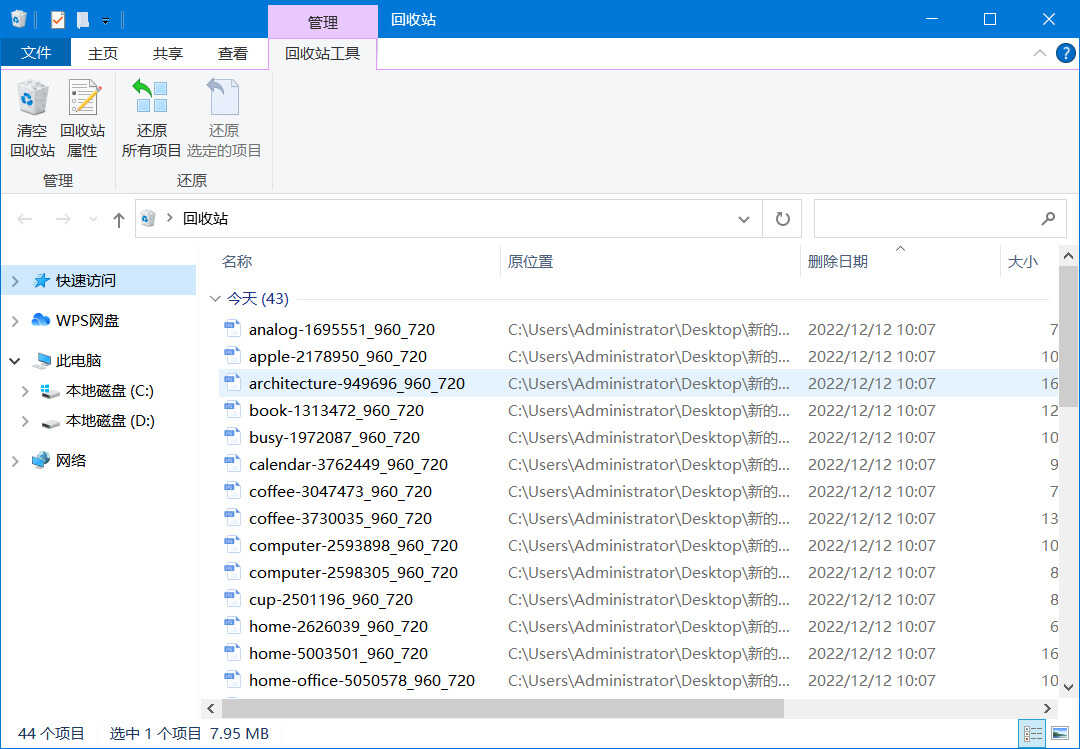The width and height of the screenshot is (1080, 749).
Task: Switch to the 查看 ribbon tab
Action: [232, 54]
